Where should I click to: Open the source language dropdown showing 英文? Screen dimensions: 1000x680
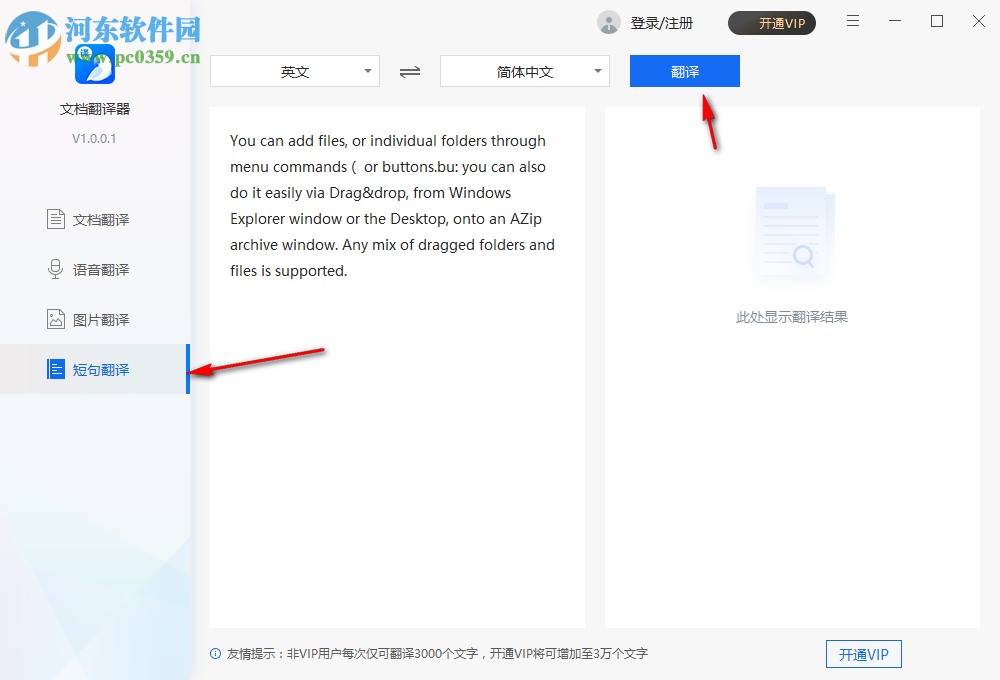coord(295,71)
